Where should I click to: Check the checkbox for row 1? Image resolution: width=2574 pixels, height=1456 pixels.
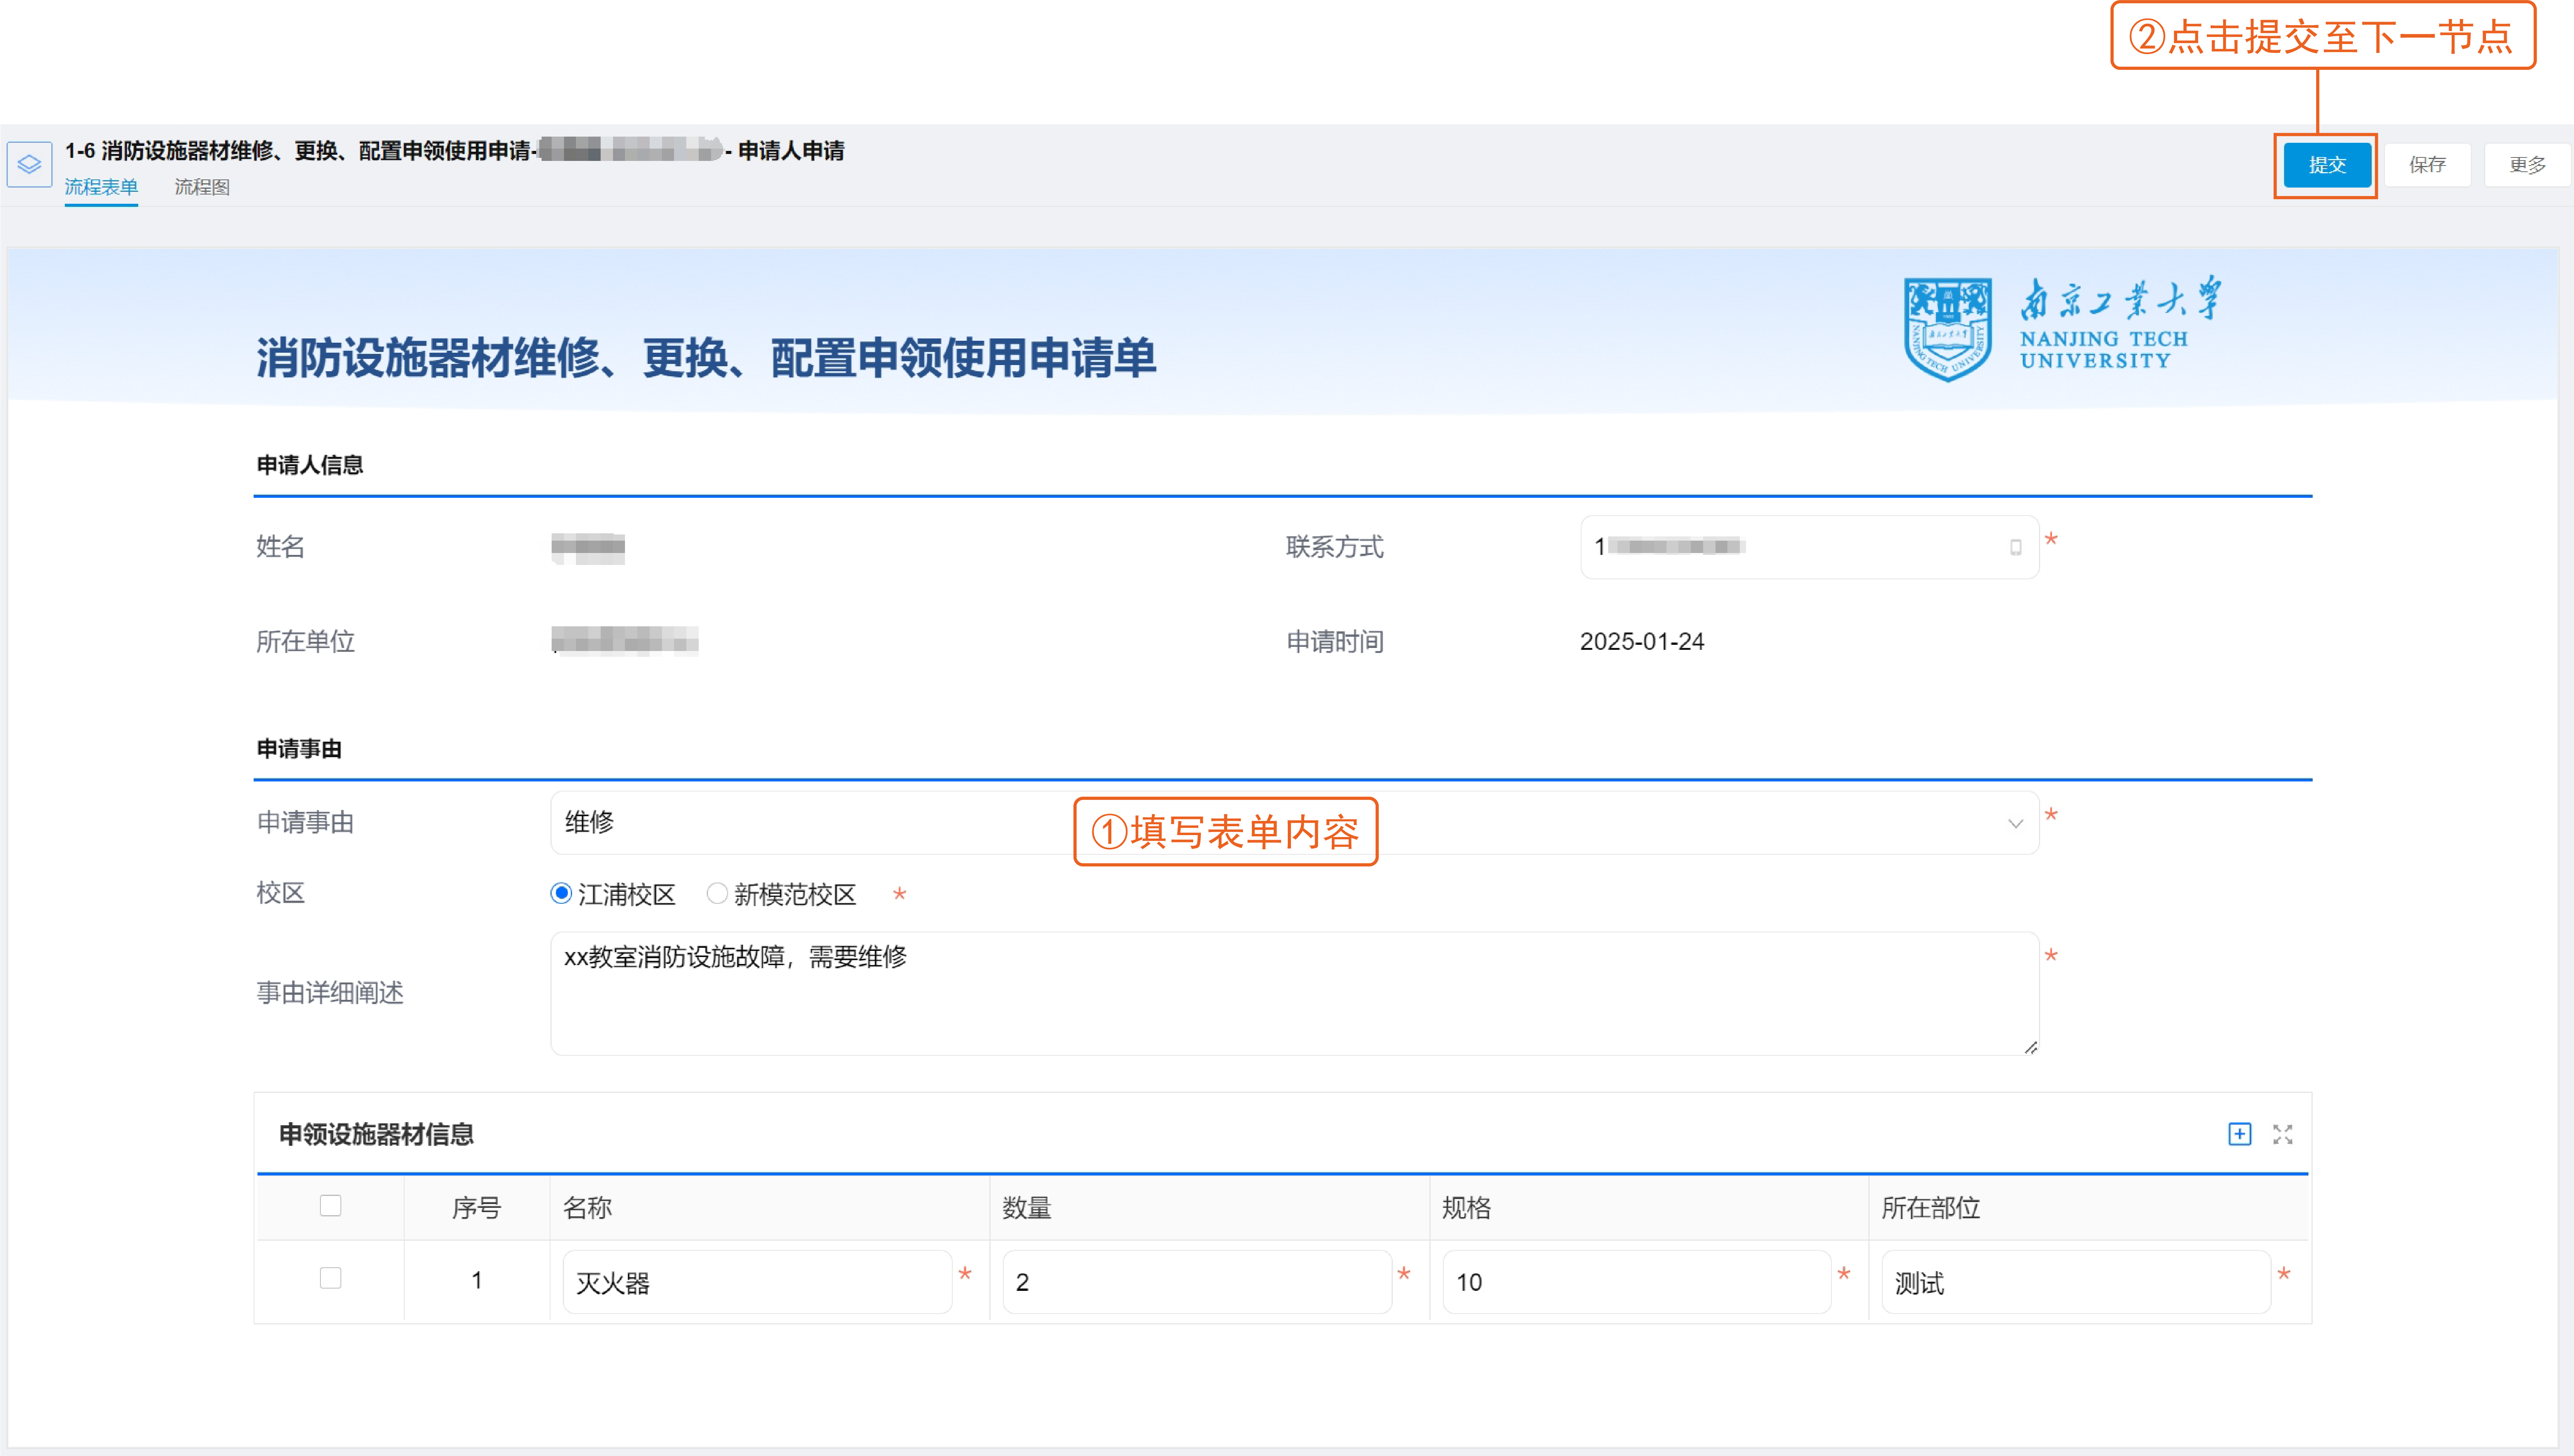pos(330,1278)
